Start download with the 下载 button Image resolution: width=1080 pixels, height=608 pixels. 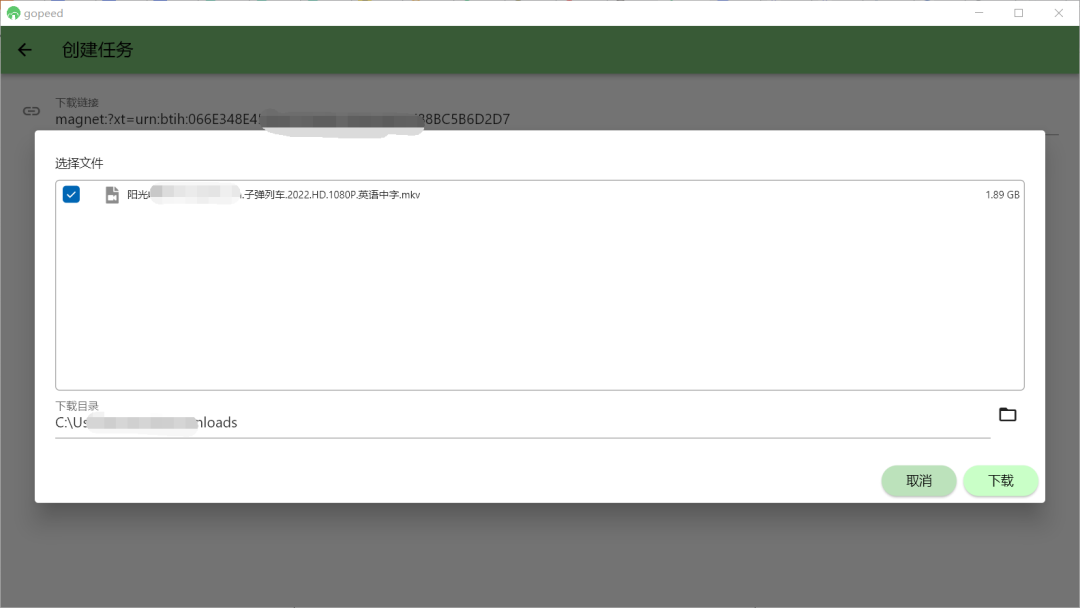1000,481
